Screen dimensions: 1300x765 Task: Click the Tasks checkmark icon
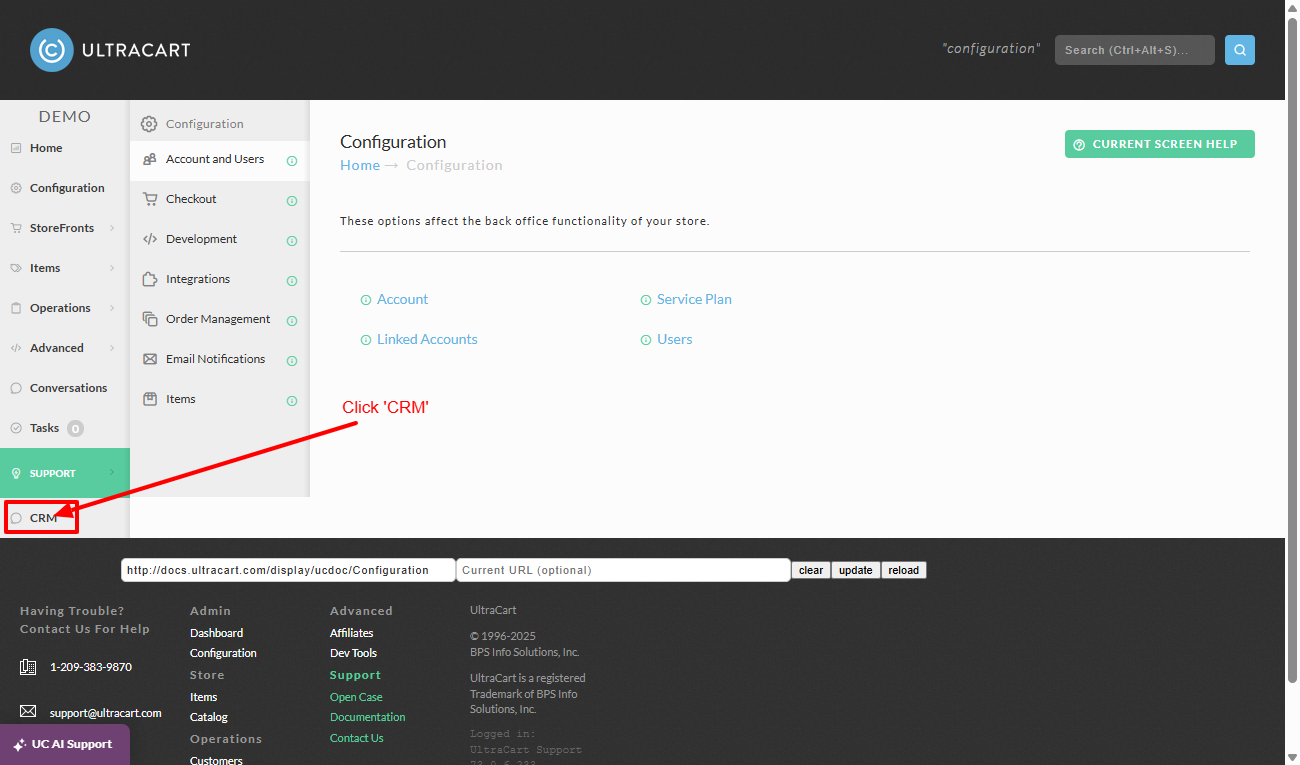16,428
